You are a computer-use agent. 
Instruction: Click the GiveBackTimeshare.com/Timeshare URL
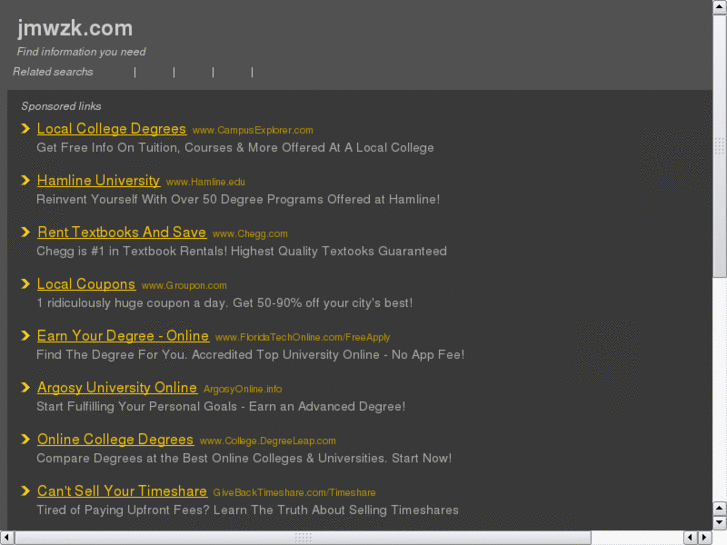click(294, 493)
